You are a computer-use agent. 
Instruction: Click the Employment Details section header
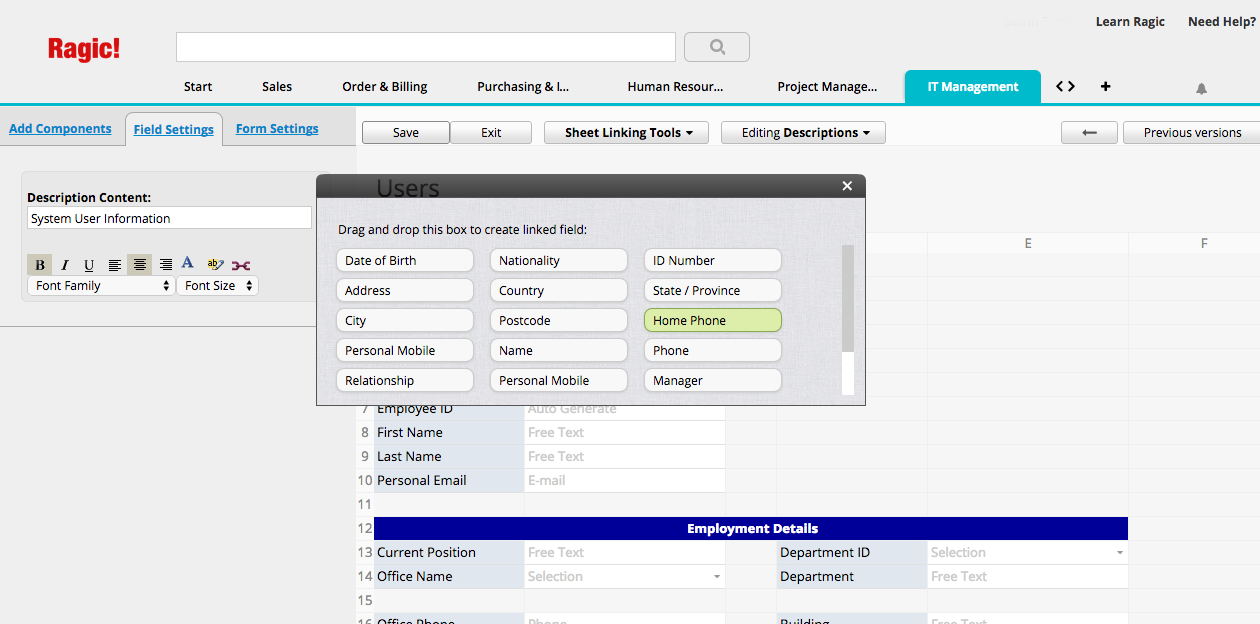[751, 529]
